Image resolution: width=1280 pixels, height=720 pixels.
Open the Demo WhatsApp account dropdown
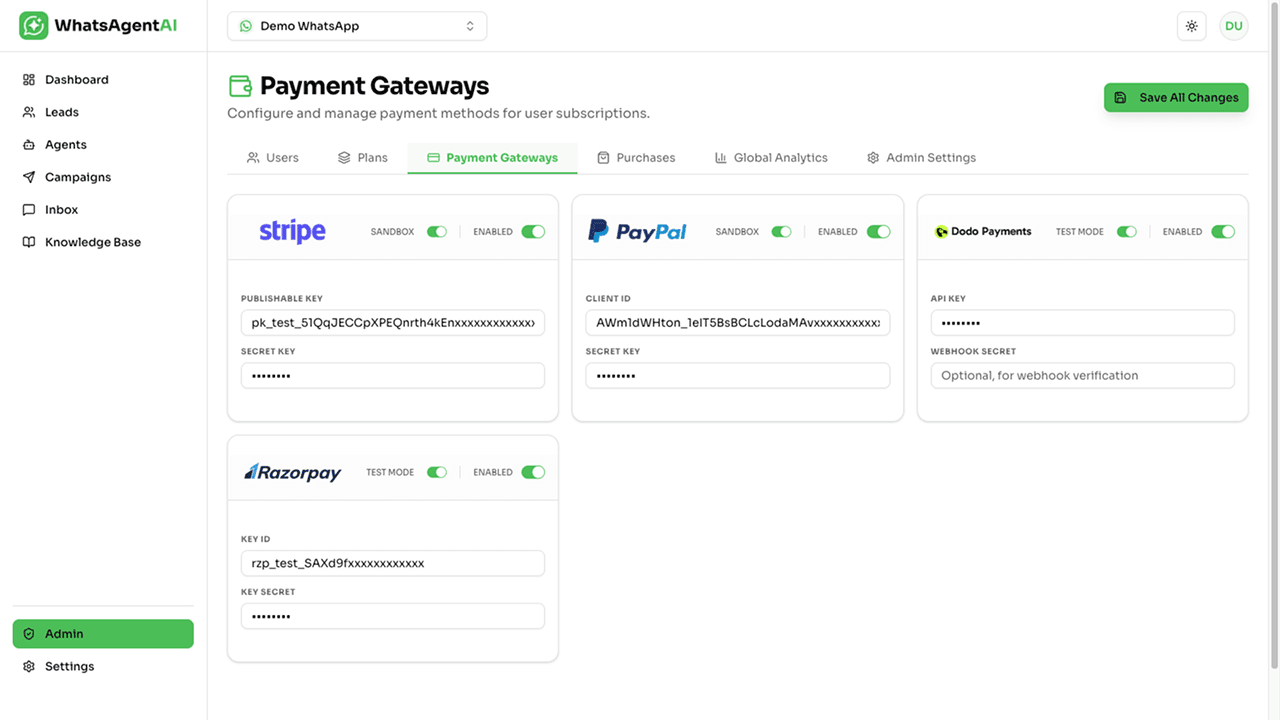[357, 26]
